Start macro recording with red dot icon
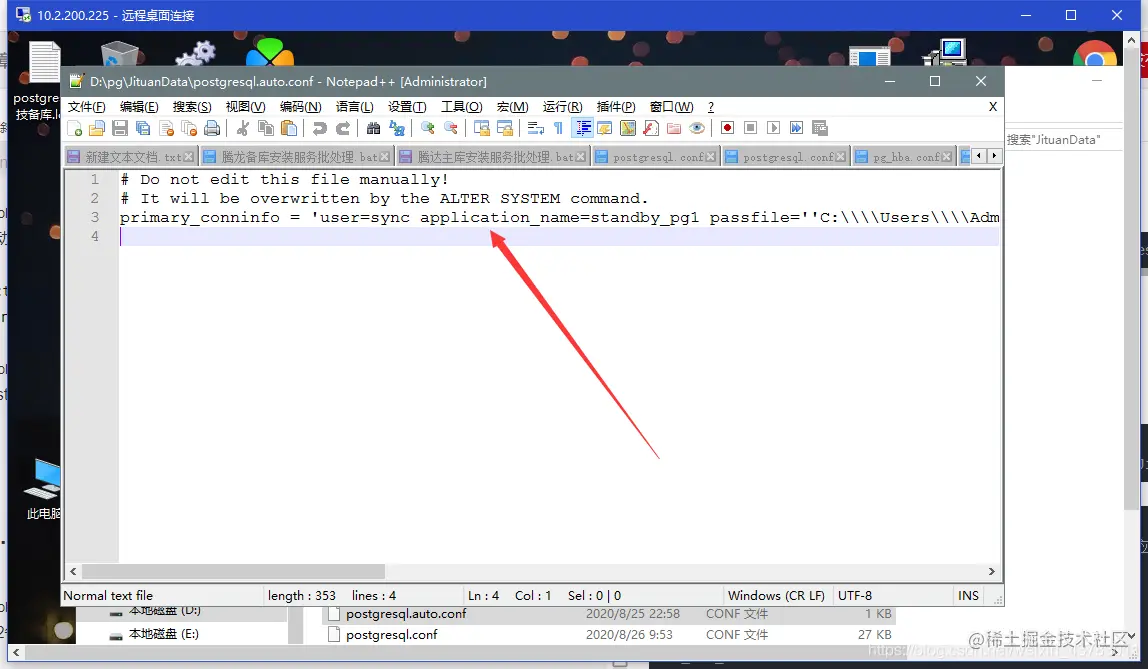The image size is (1148, 669). [x=727, y=129]
